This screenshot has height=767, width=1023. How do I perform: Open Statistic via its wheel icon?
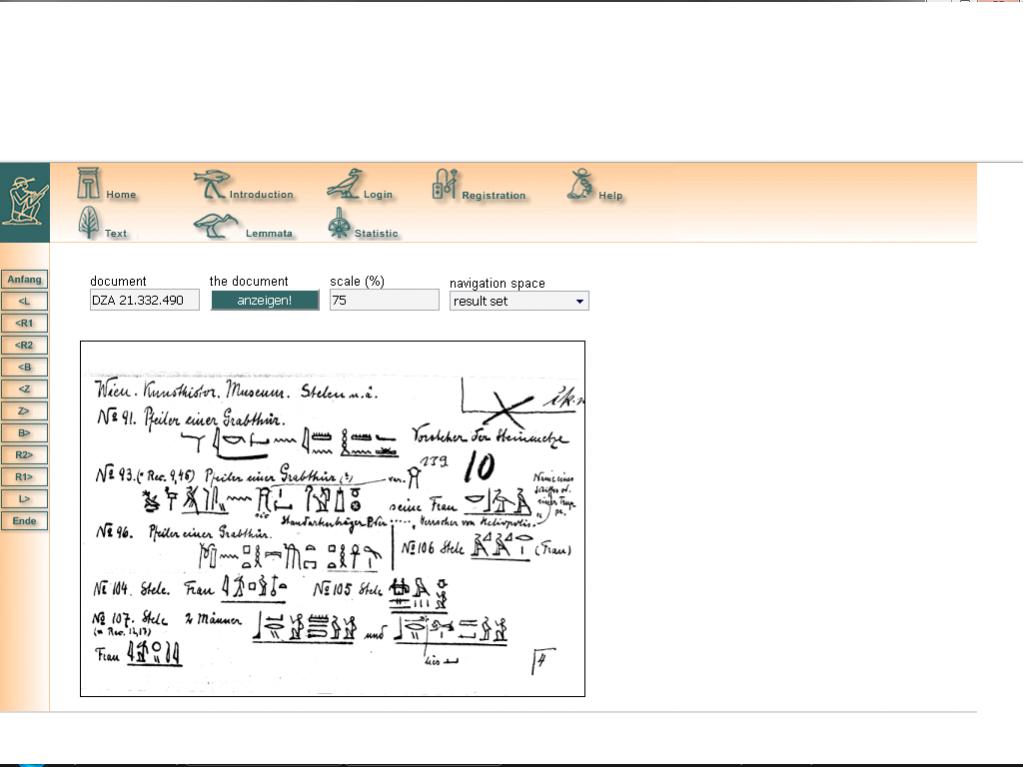point(339,224)
